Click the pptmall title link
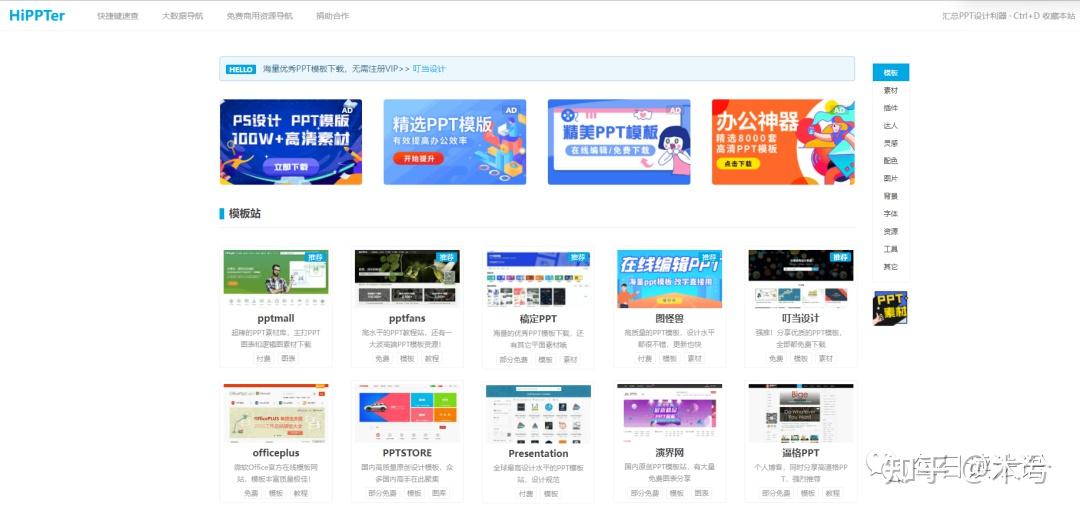The height and width of the screenshot is (514, 1080). (276, 318)
